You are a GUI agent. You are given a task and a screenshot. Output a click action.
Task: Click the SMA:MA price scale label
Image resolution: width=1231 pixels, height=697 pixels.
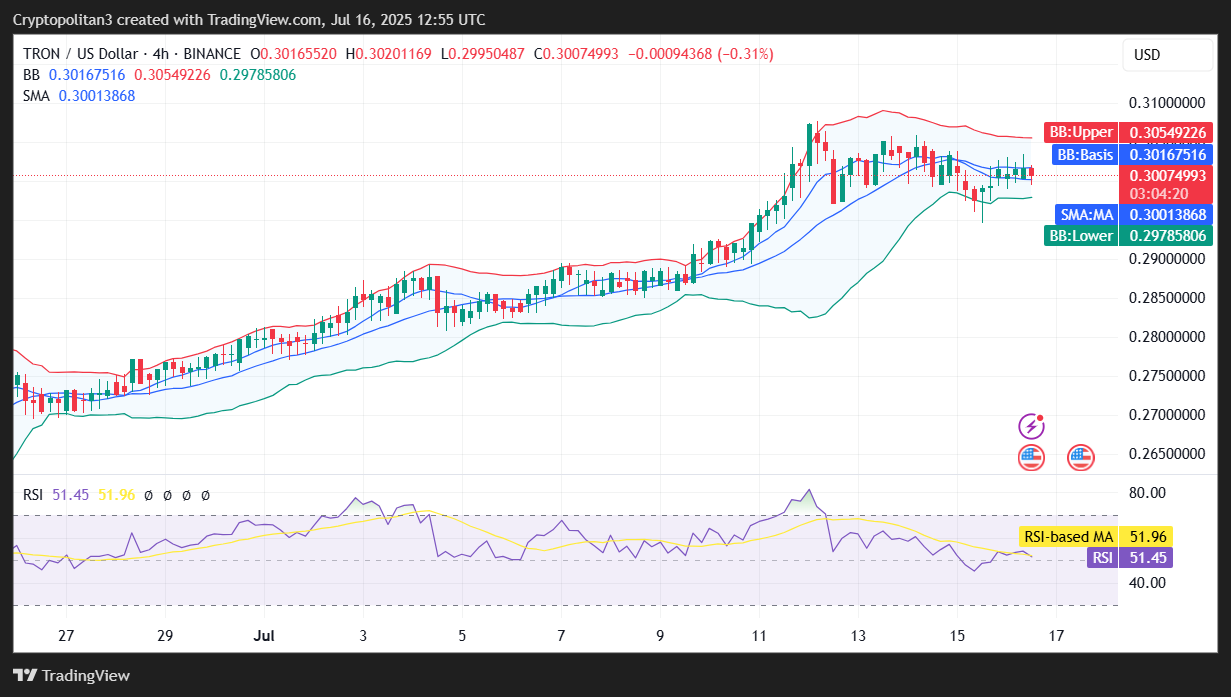pyautogui.click(x=1086, y=215)
